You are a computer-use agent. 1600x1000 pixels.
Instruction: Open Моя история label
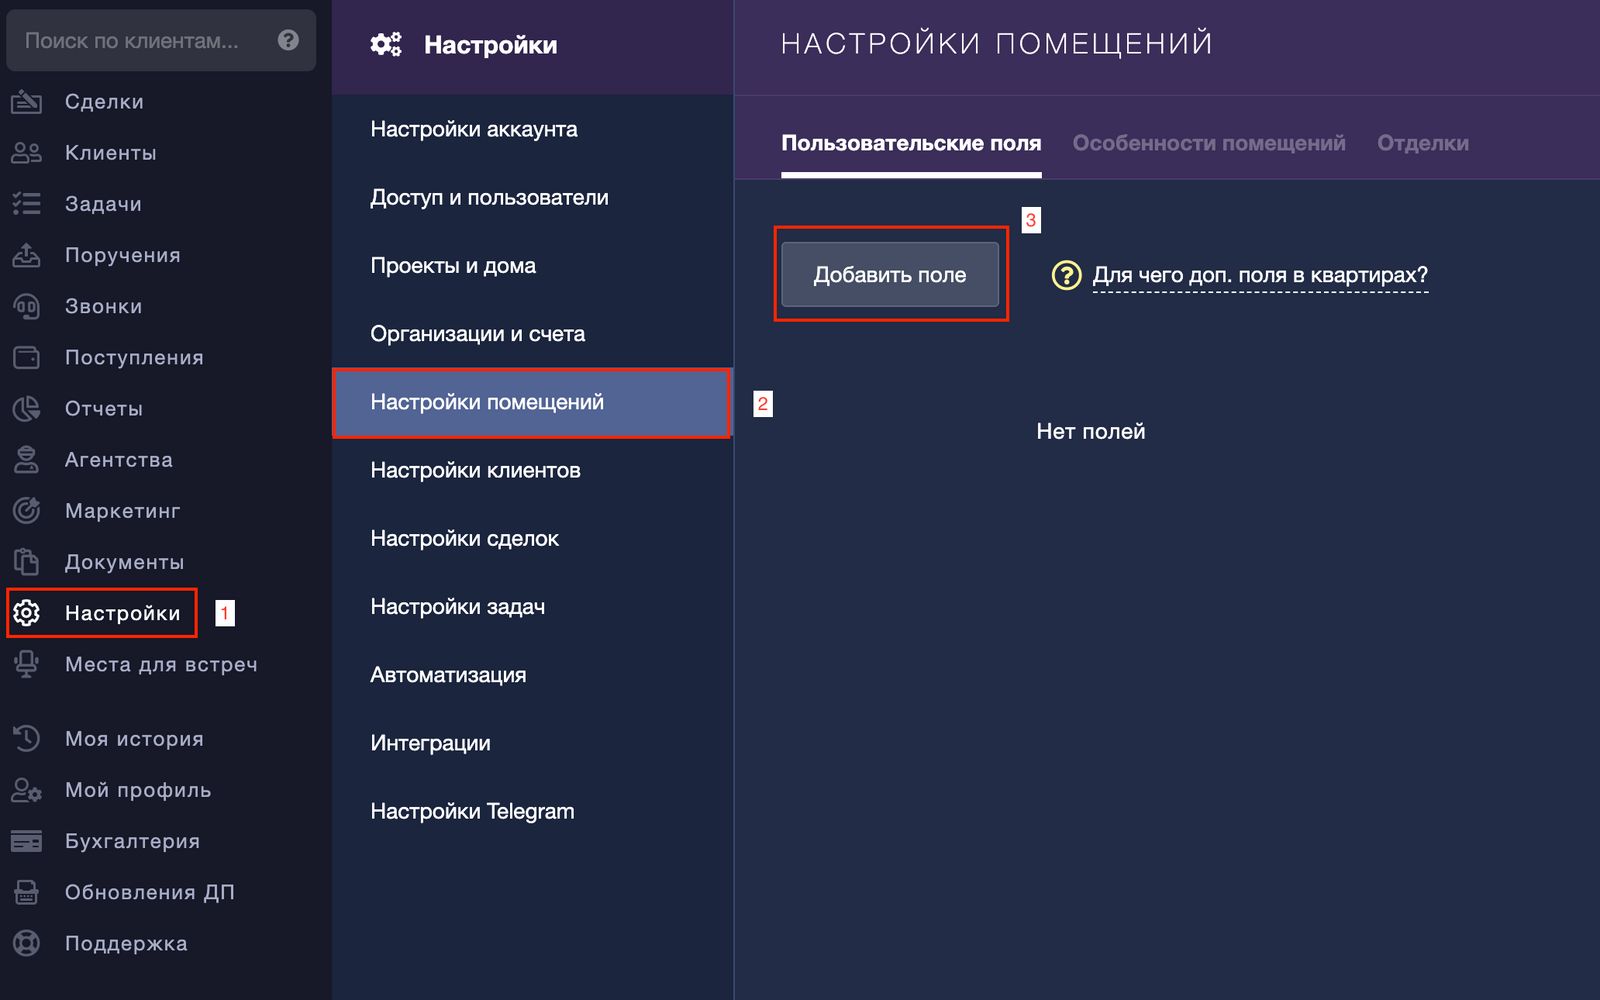(134, 739)
